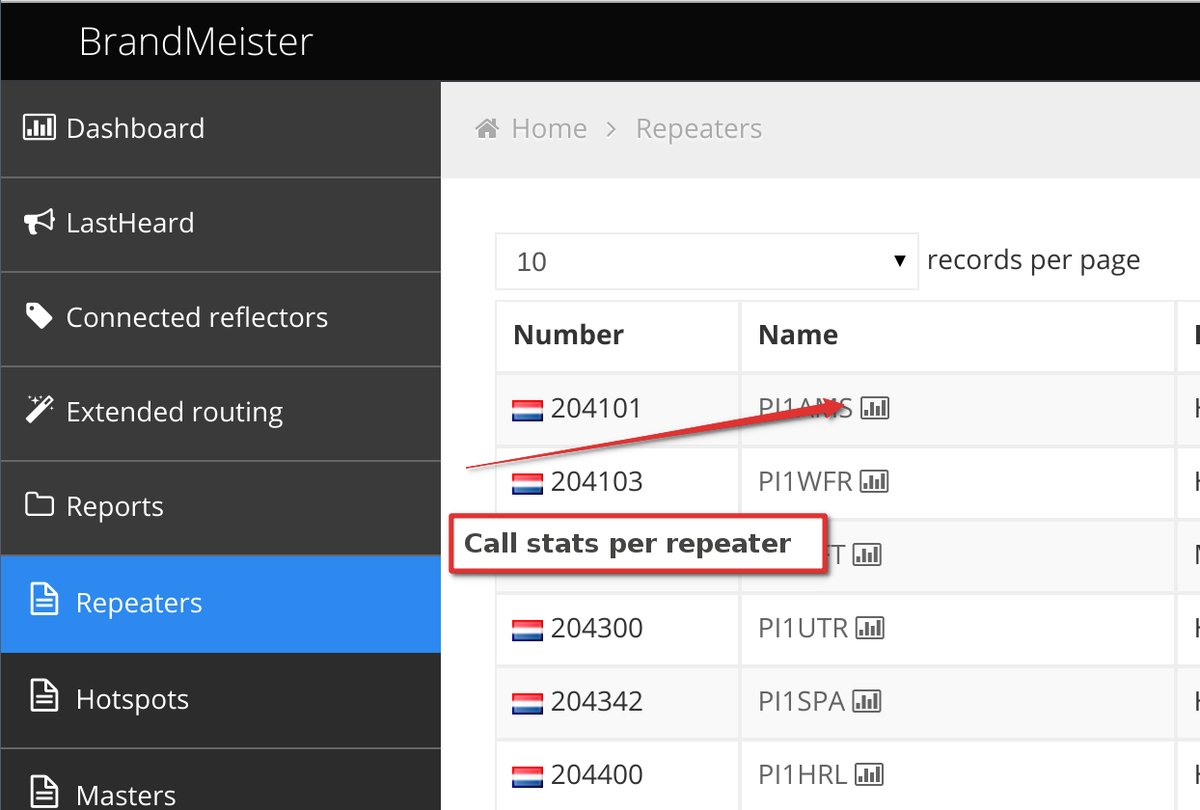Click the BrandMeister brand title
The width and height of the screenshot is (1200, 810).
196,41
